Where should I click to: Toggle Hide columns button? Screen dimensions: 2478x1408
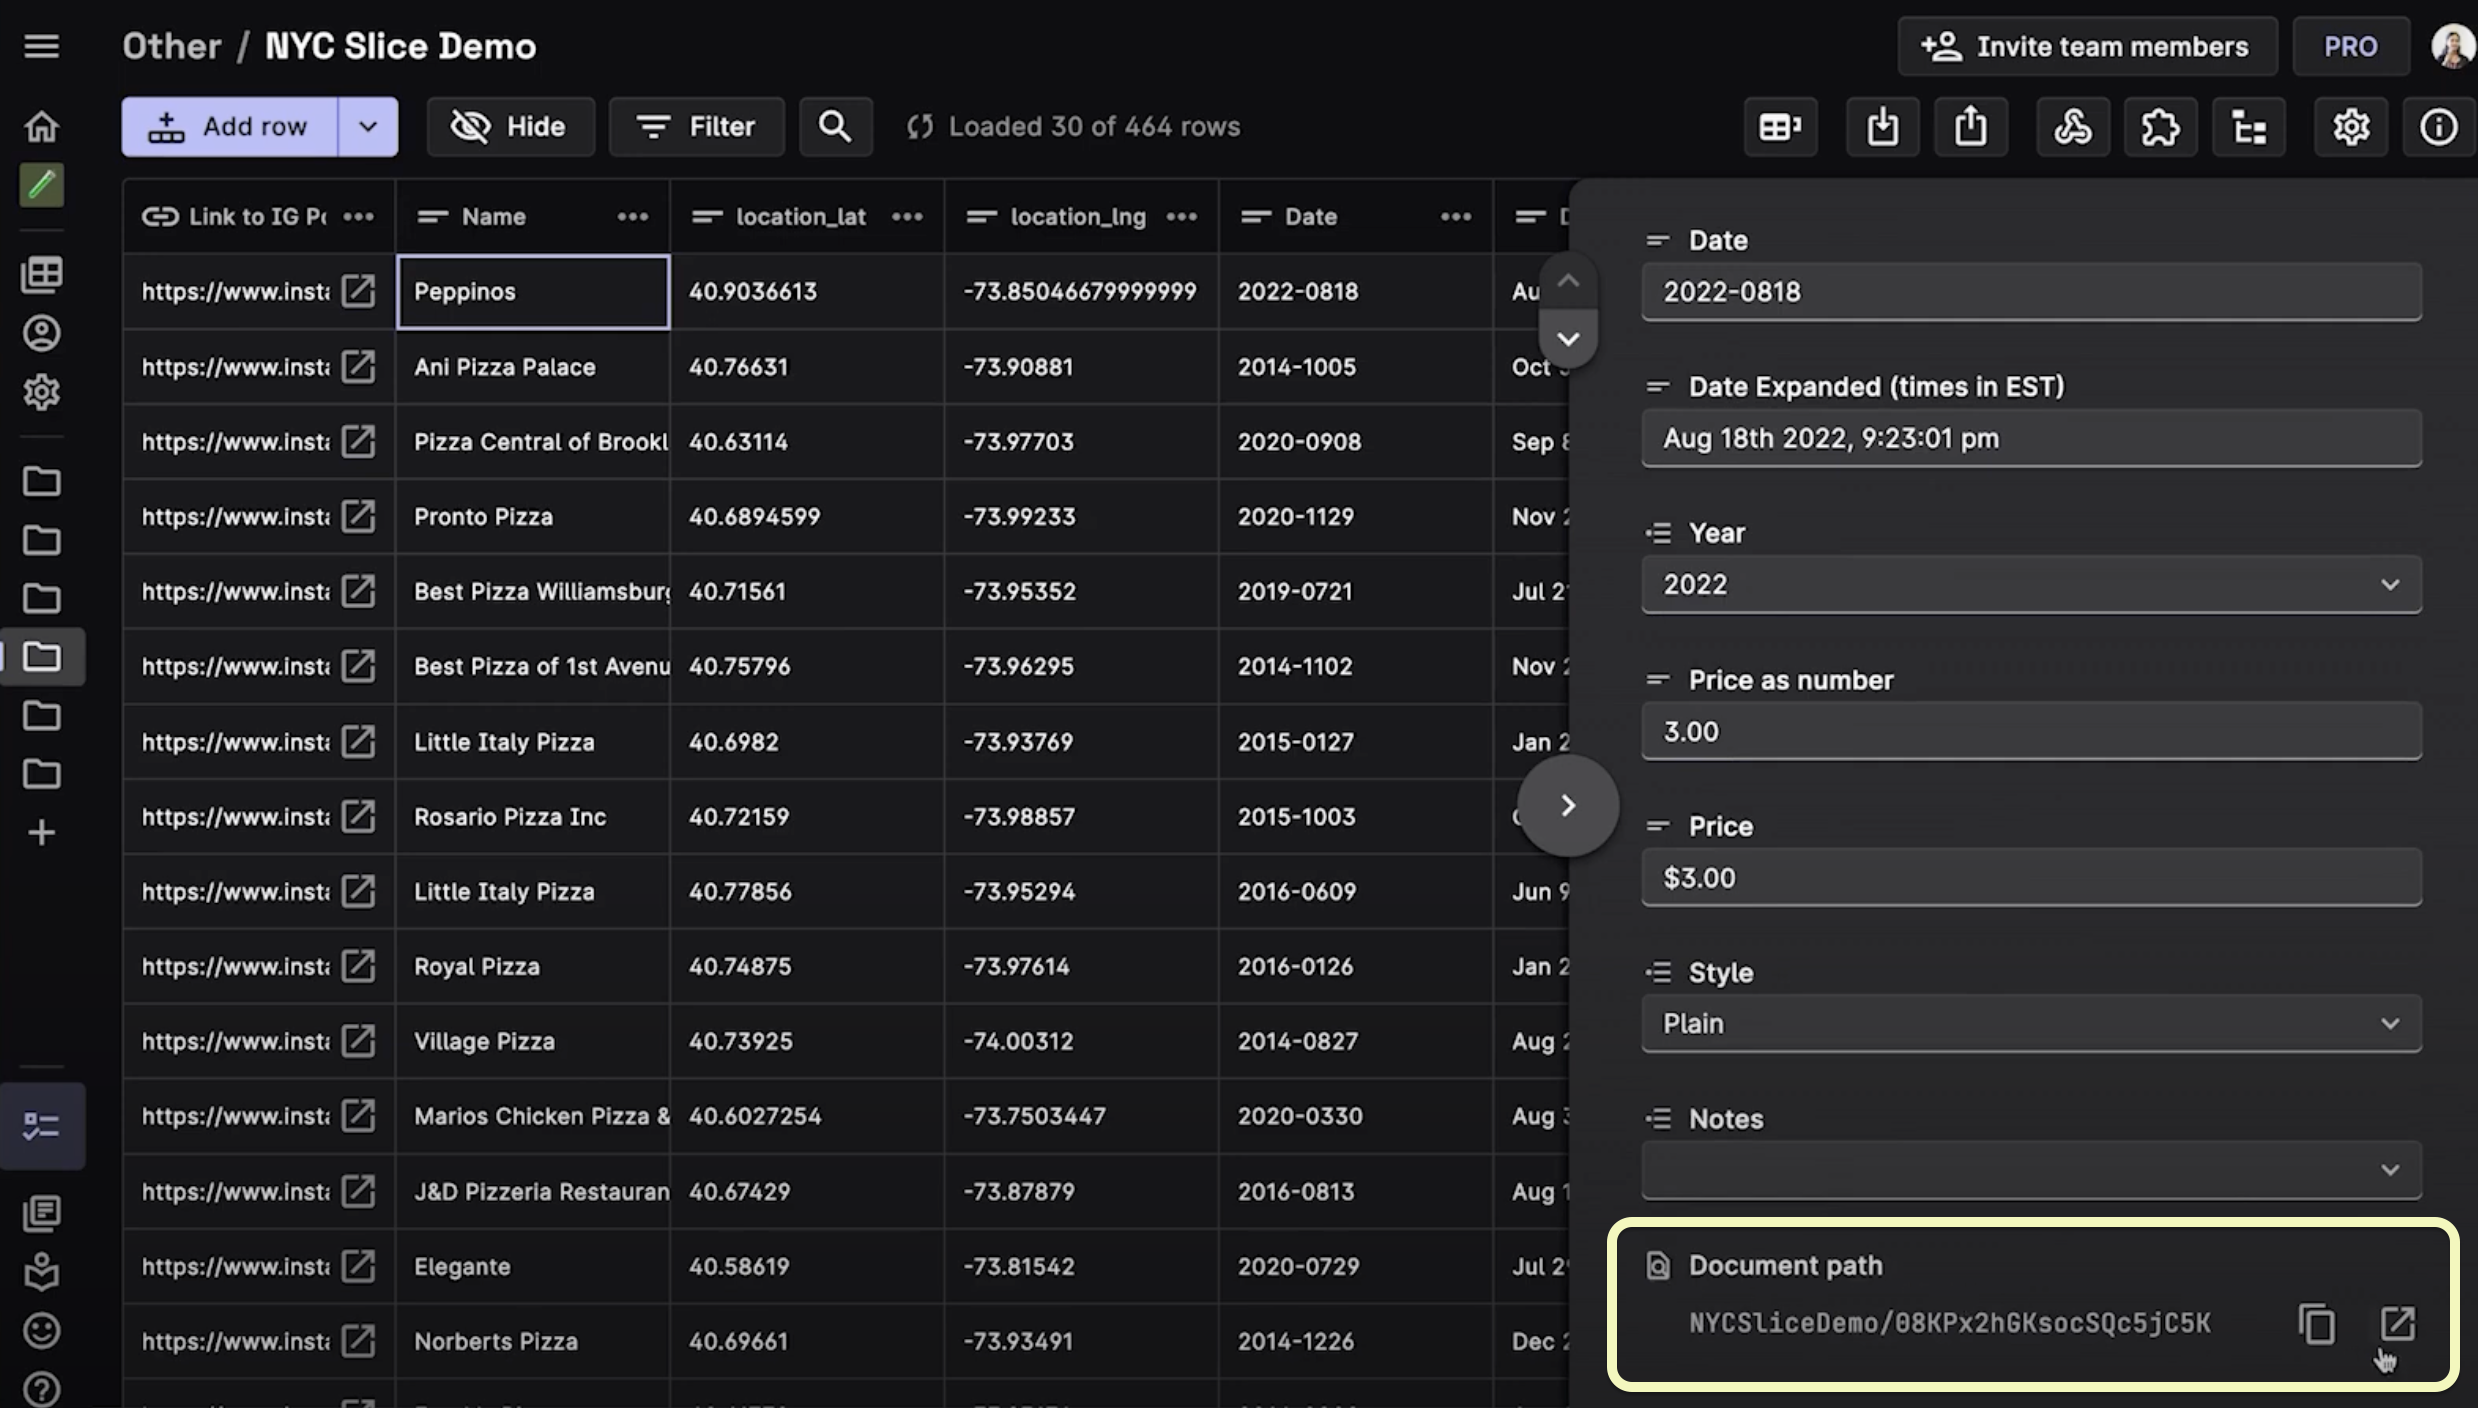(x=510, y=127)
